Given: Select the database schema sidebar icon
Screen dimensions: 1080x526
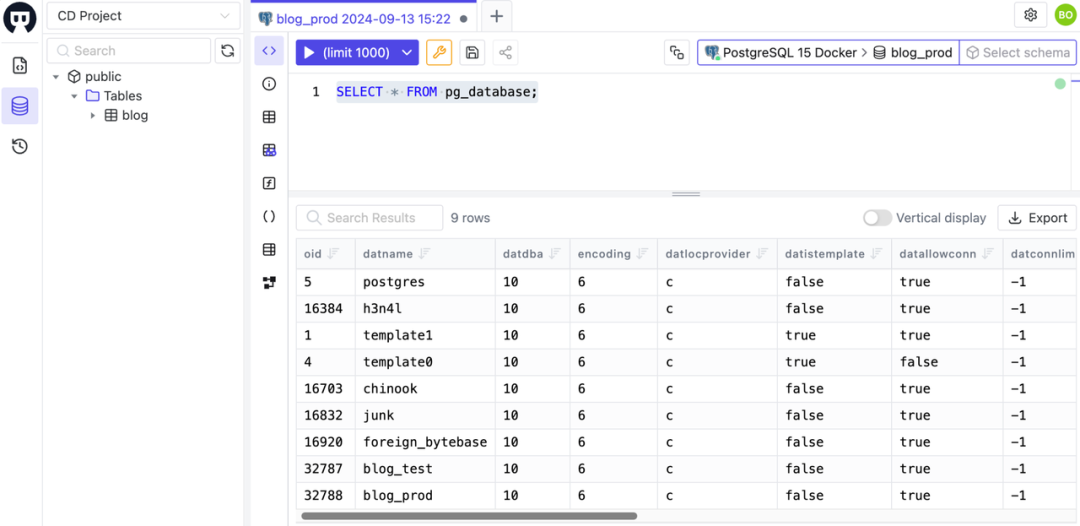Looking at the screenshot, I should coord(20,106).
